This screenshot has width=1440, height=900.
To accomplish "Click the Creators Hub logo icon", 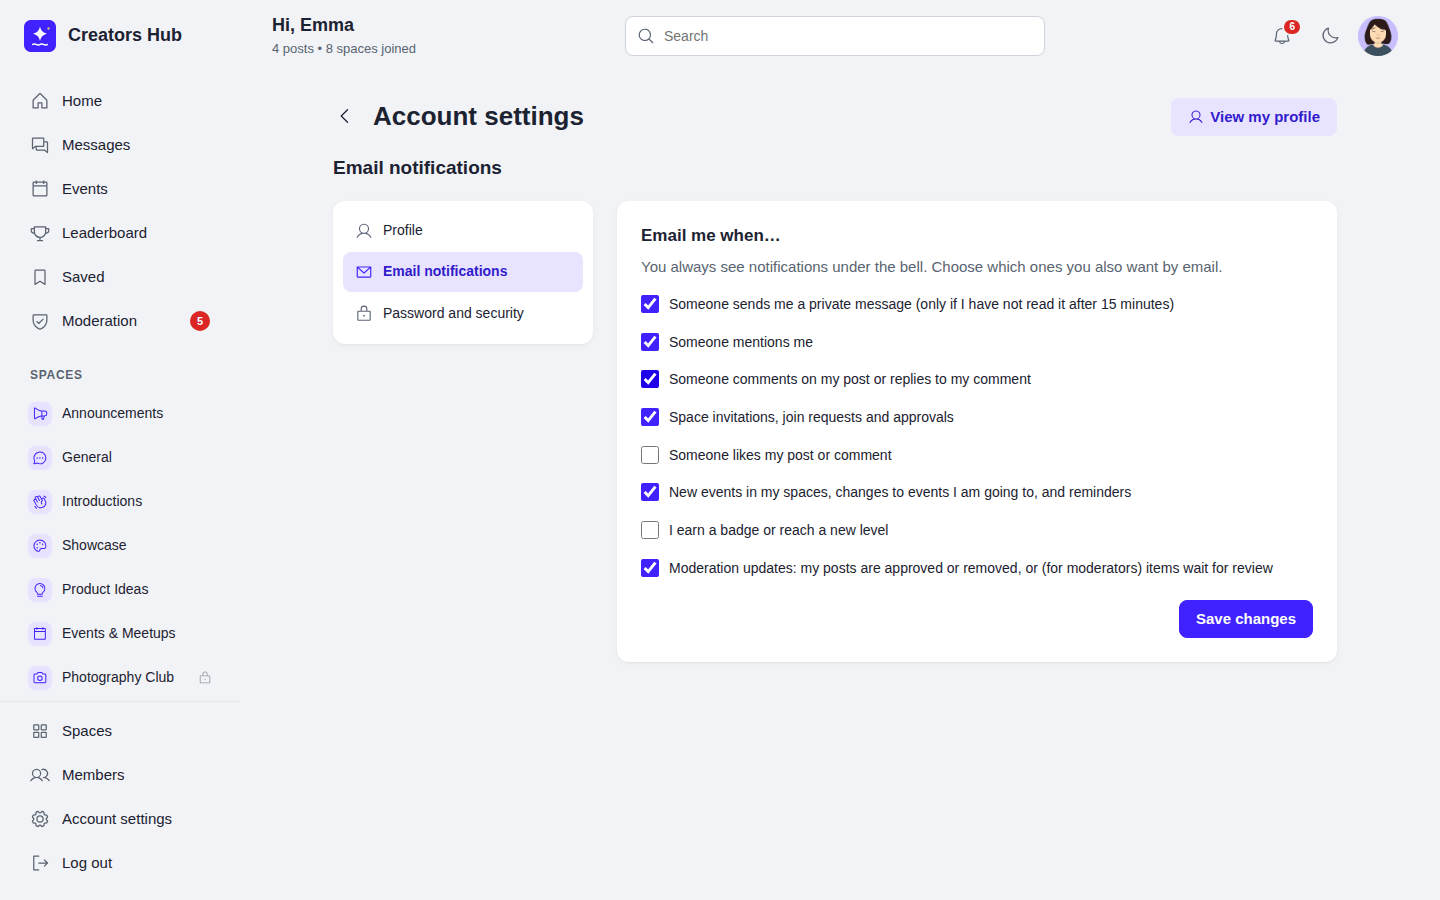I will [40, 36].
